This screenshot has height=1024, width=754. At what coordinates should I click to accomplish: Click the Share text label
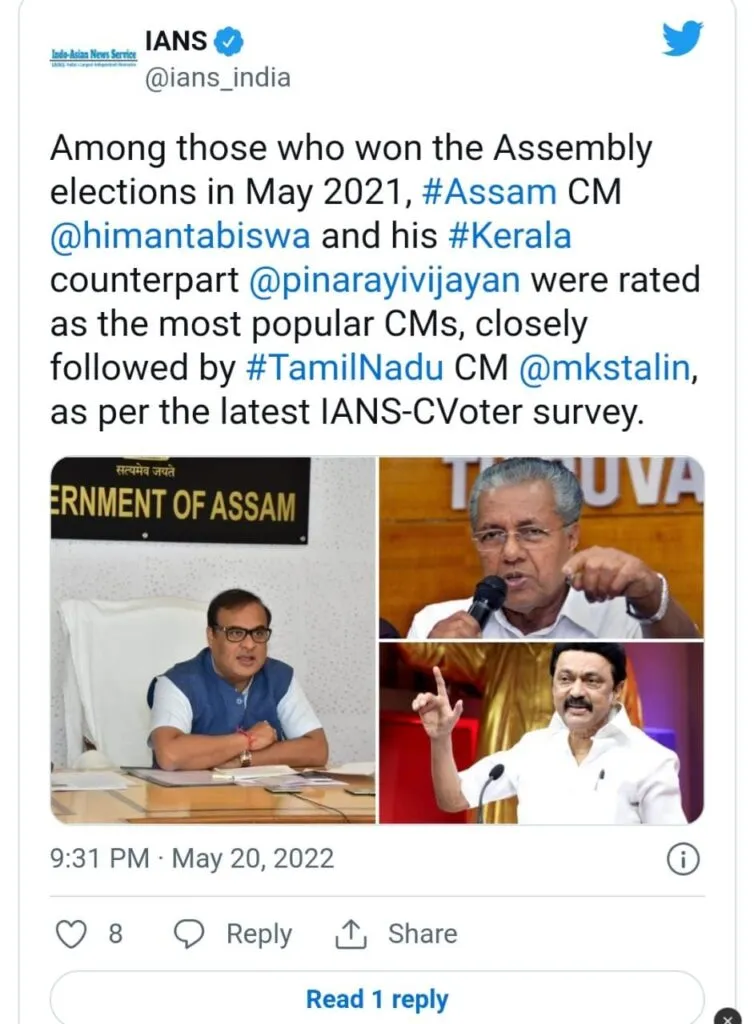click(x=422, y=934)
